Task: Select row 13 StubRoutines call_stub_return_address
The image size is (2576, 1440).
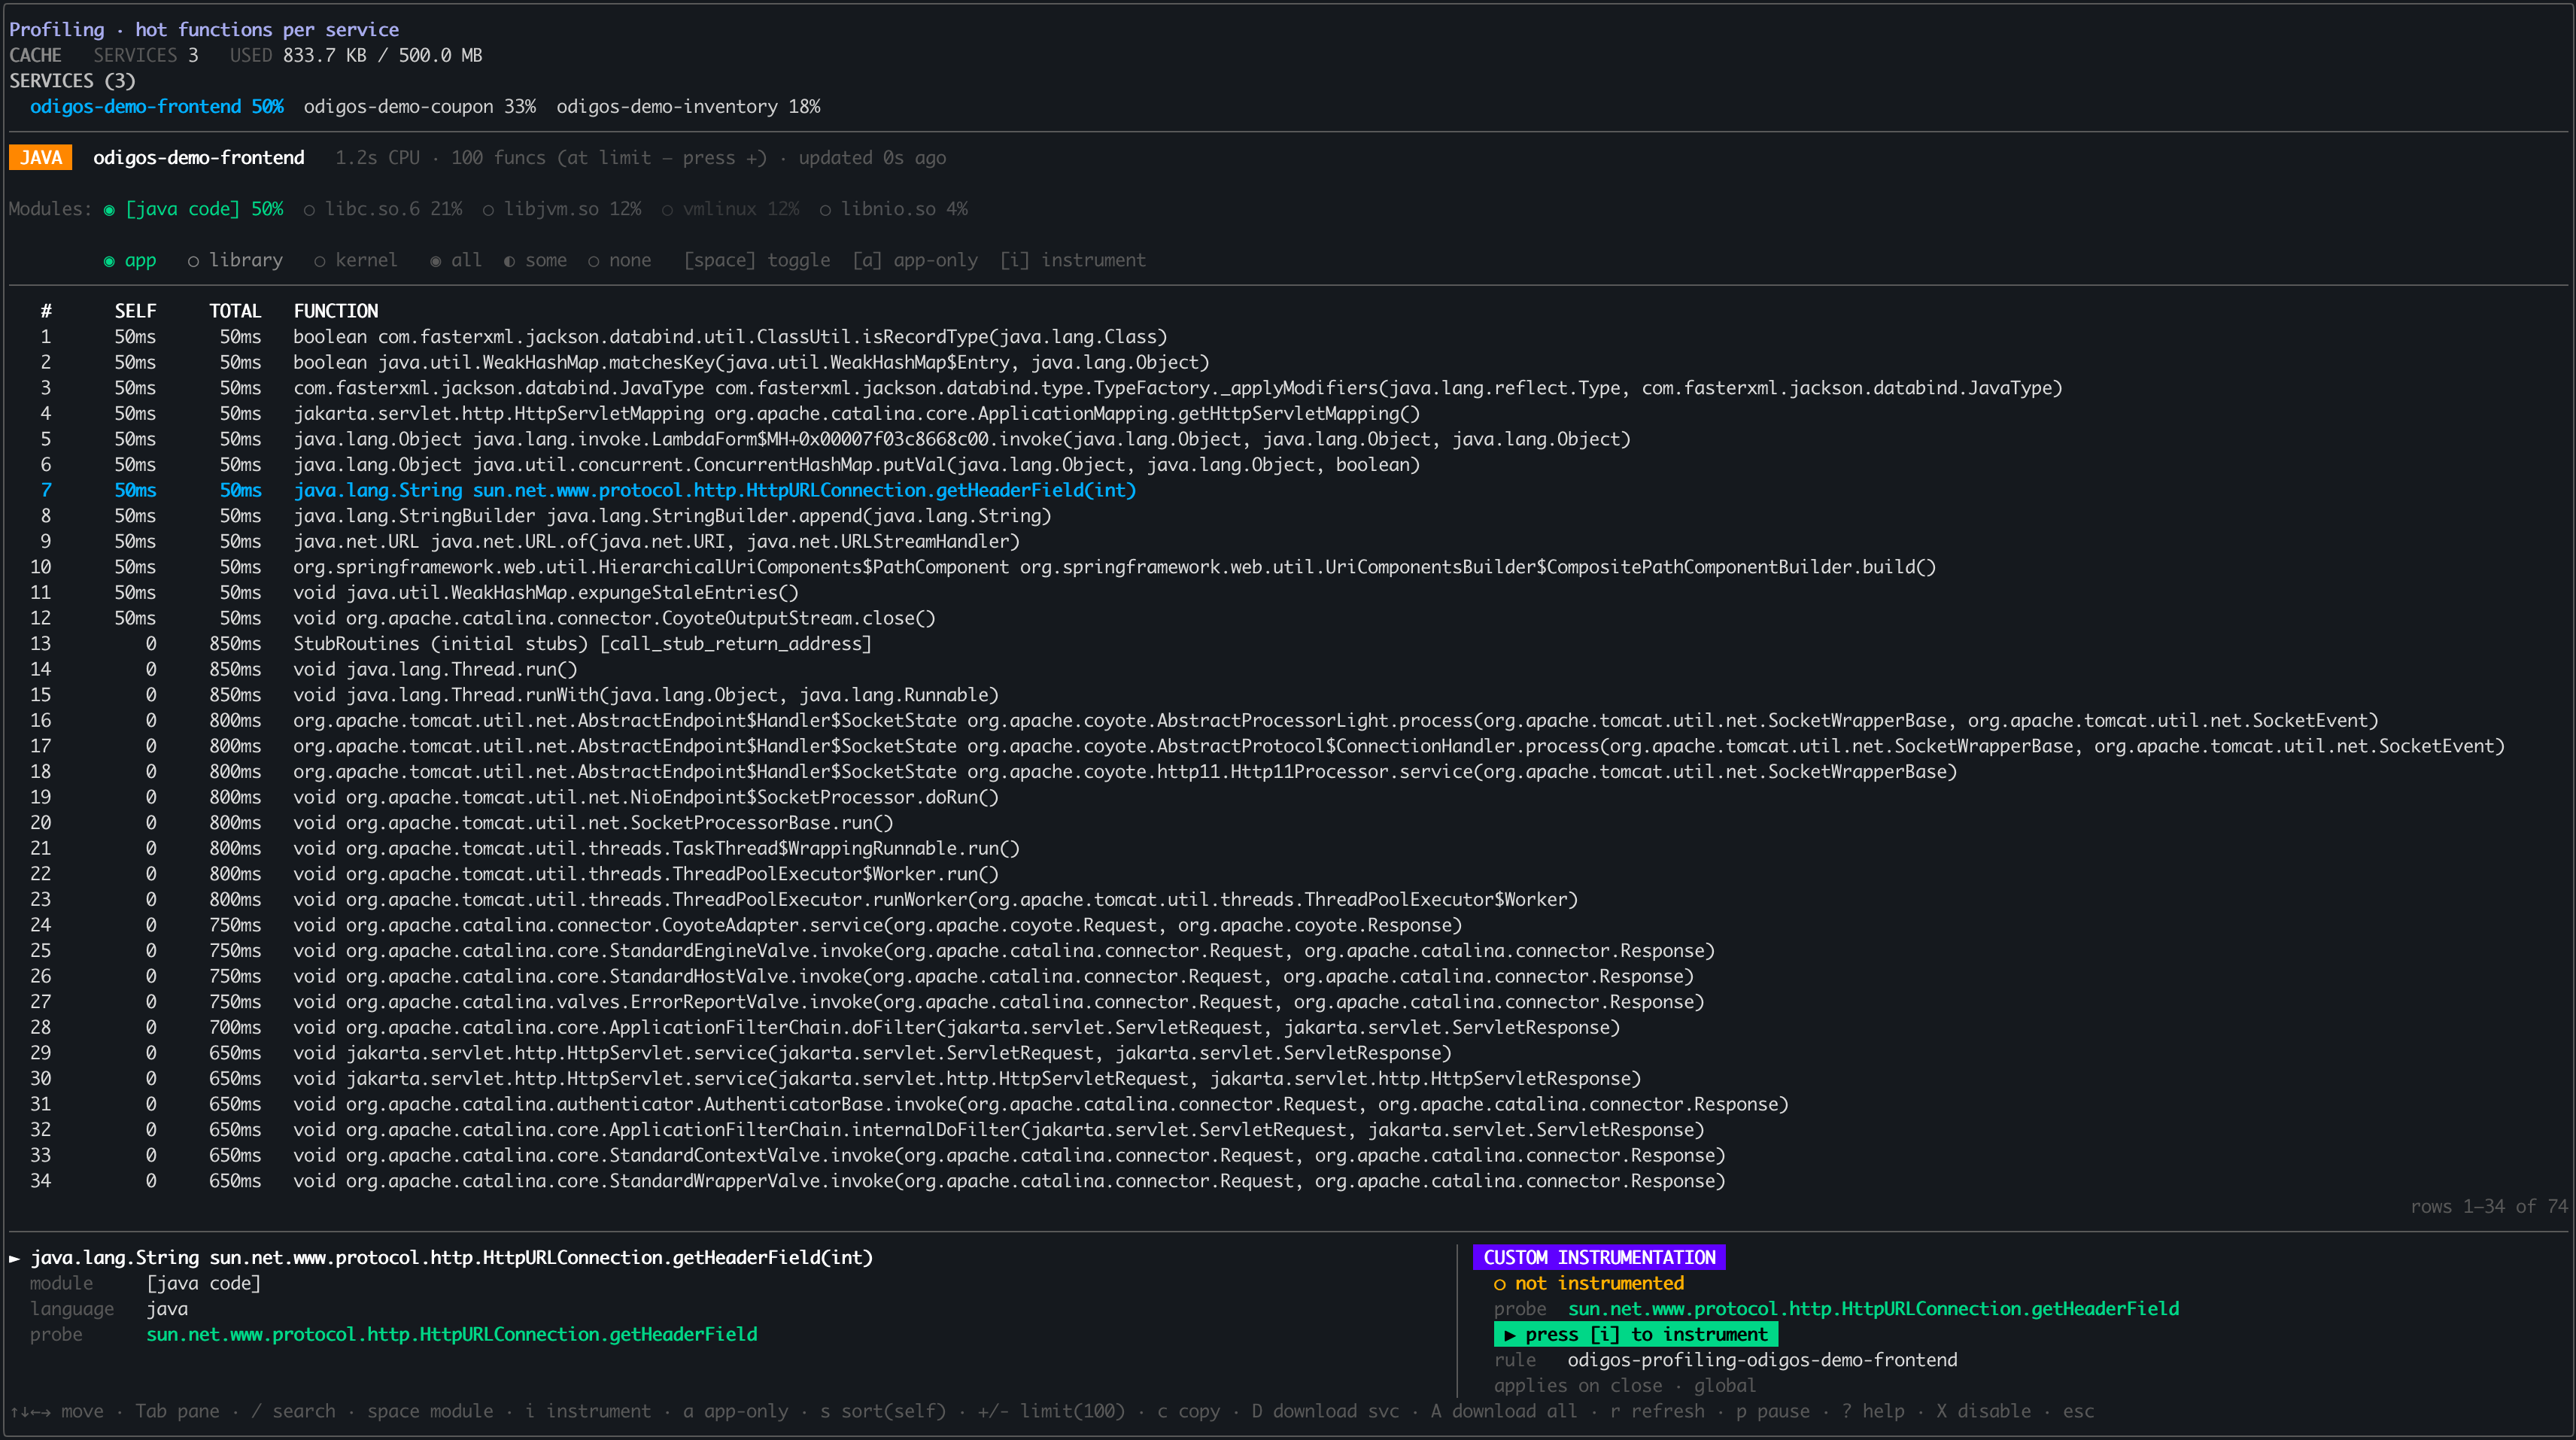Action: [1288, 644]
